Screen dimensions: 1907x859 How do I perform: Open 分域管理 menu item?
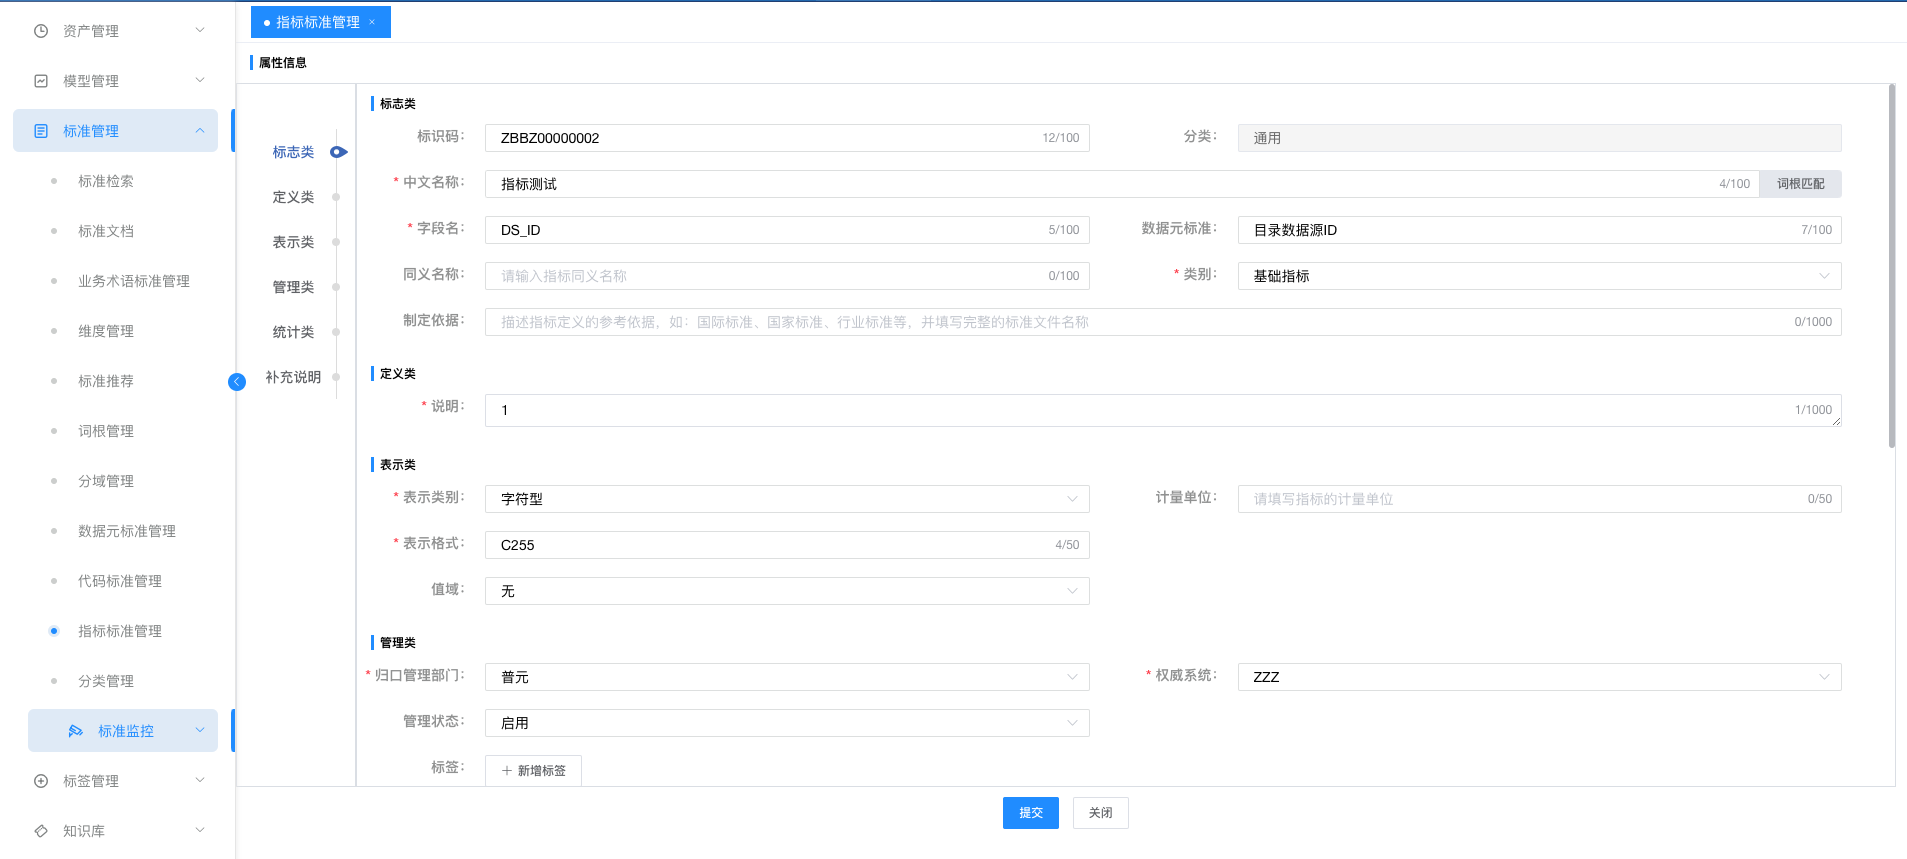click(106, 481)
